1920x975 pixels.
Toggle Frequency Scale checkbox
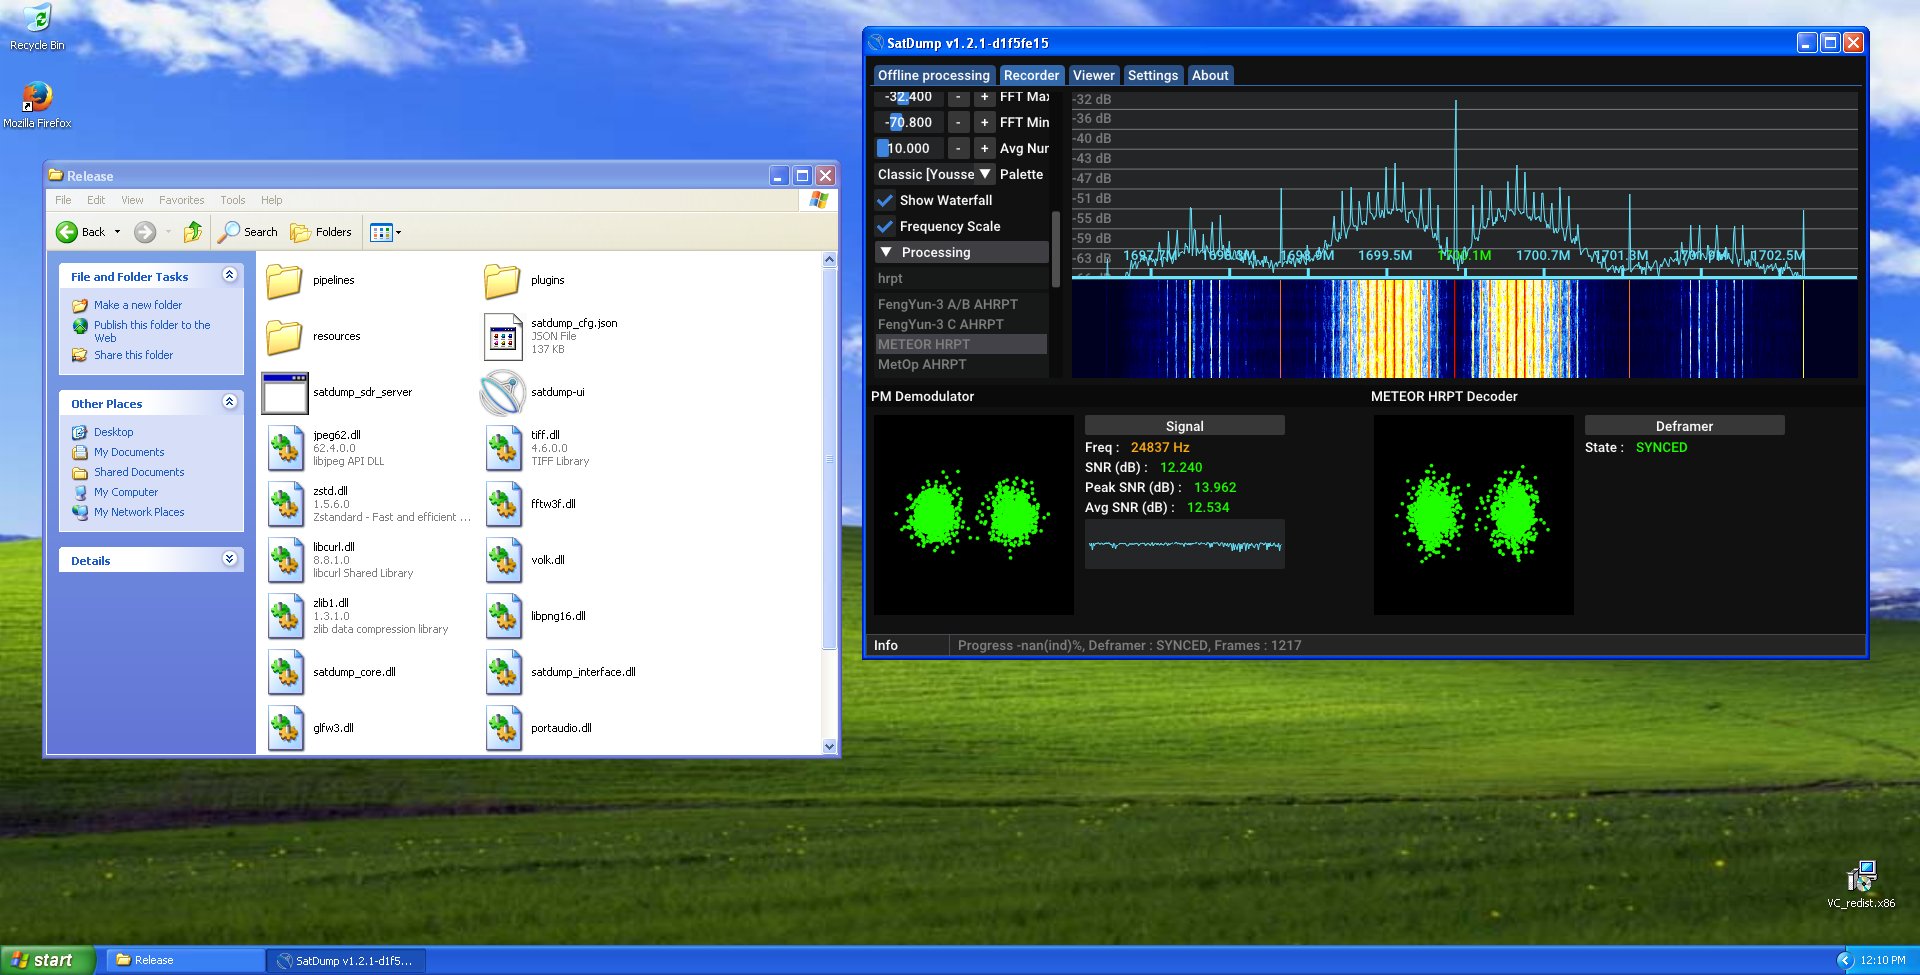coord(885,226)
